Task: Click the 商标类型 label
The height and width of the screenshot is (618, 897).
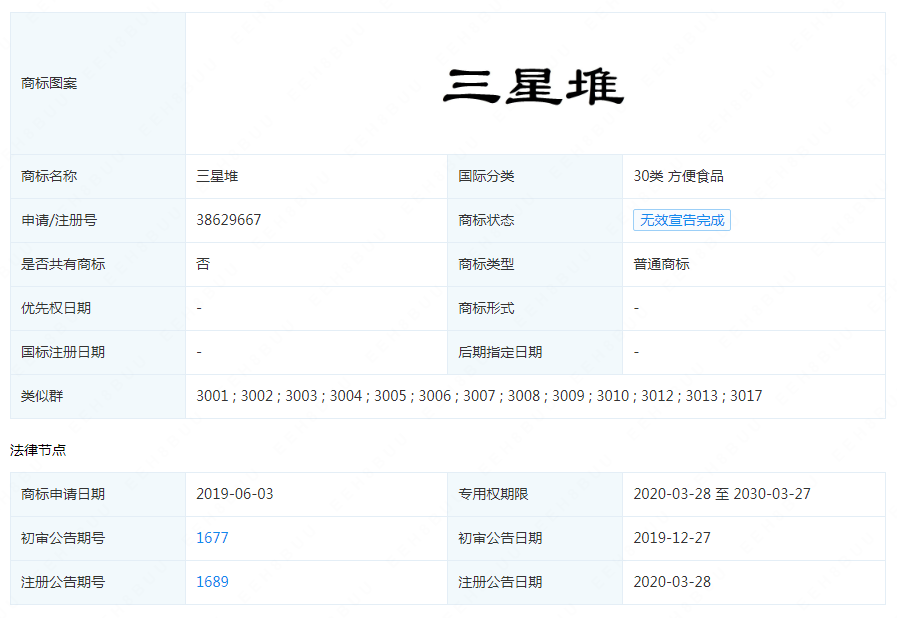Action: [486, 264]
